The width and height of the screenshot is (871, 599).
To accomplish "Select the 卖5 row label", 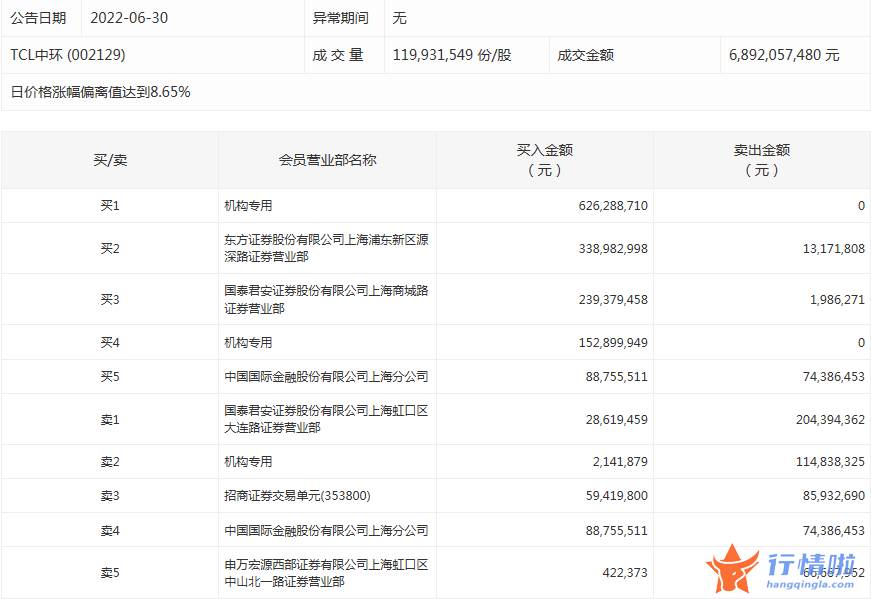I will (110, 572).
